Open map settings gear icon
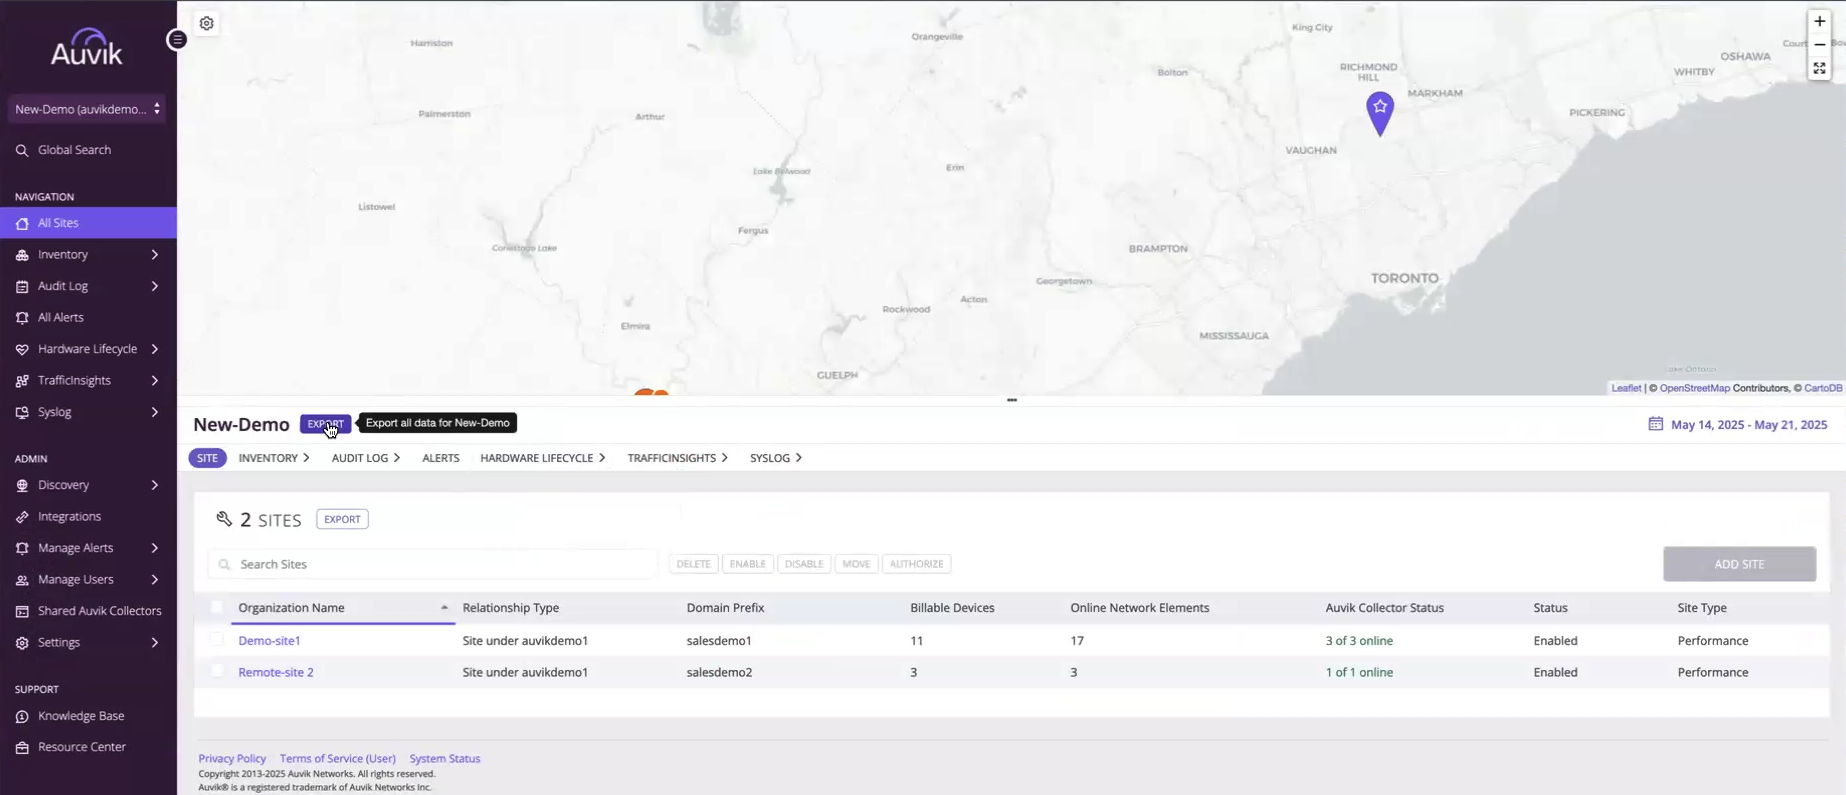1846x795 pixels. tap(207, 23)
